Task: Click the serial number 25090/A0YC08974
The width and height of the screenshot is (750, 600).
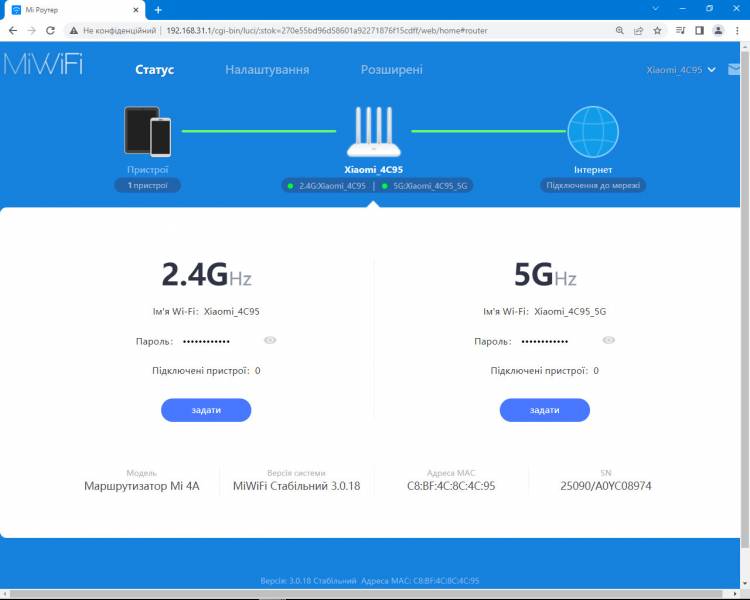Action: (x=606, y=486)
